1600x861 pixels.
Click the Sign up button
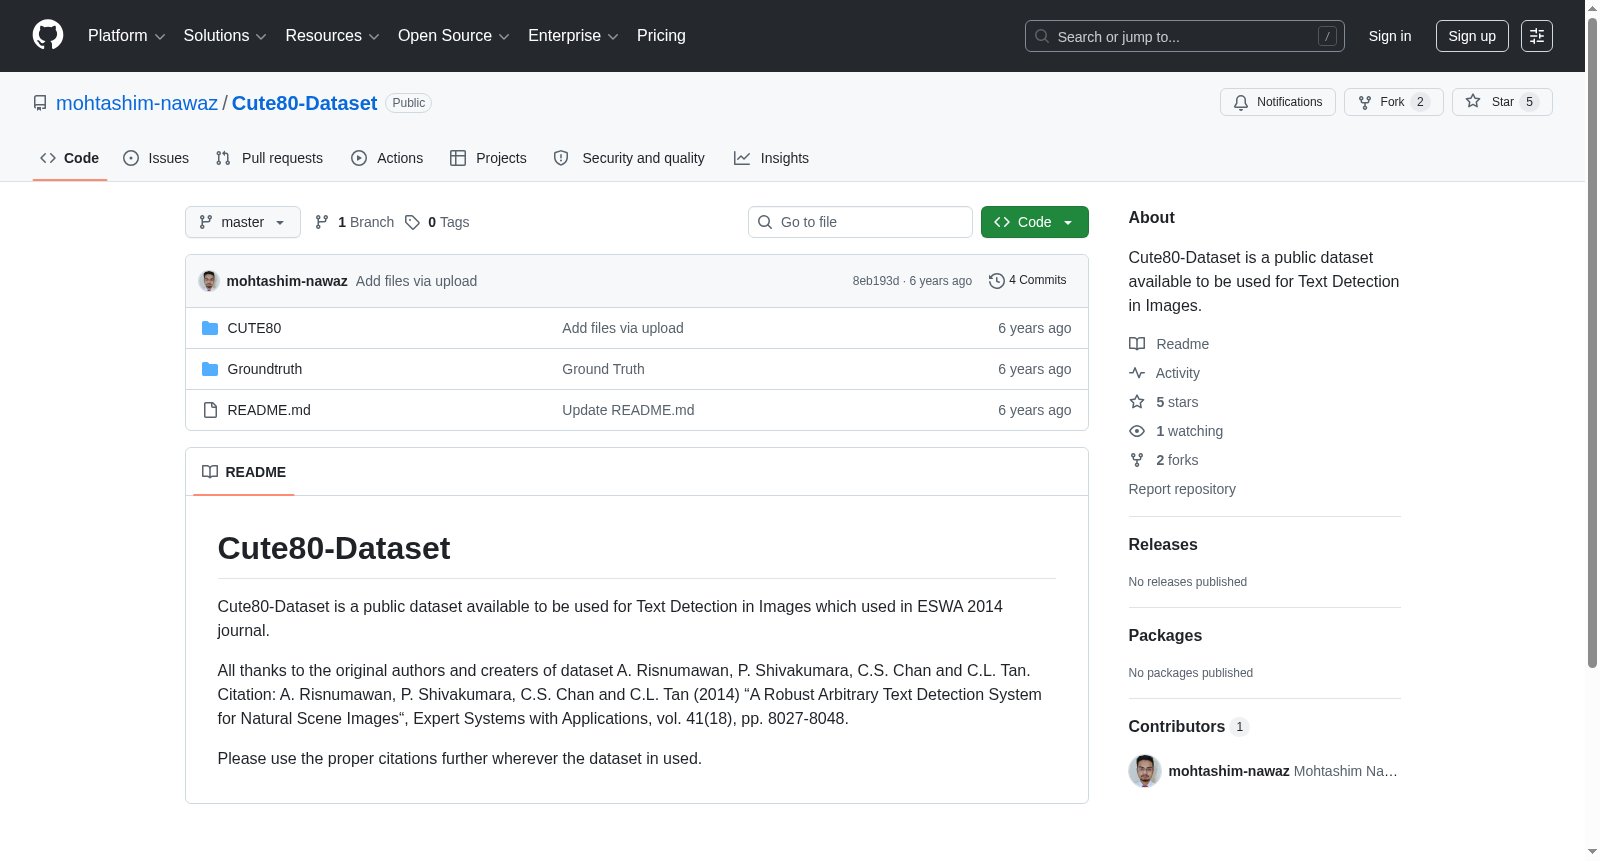(1472, 36)
